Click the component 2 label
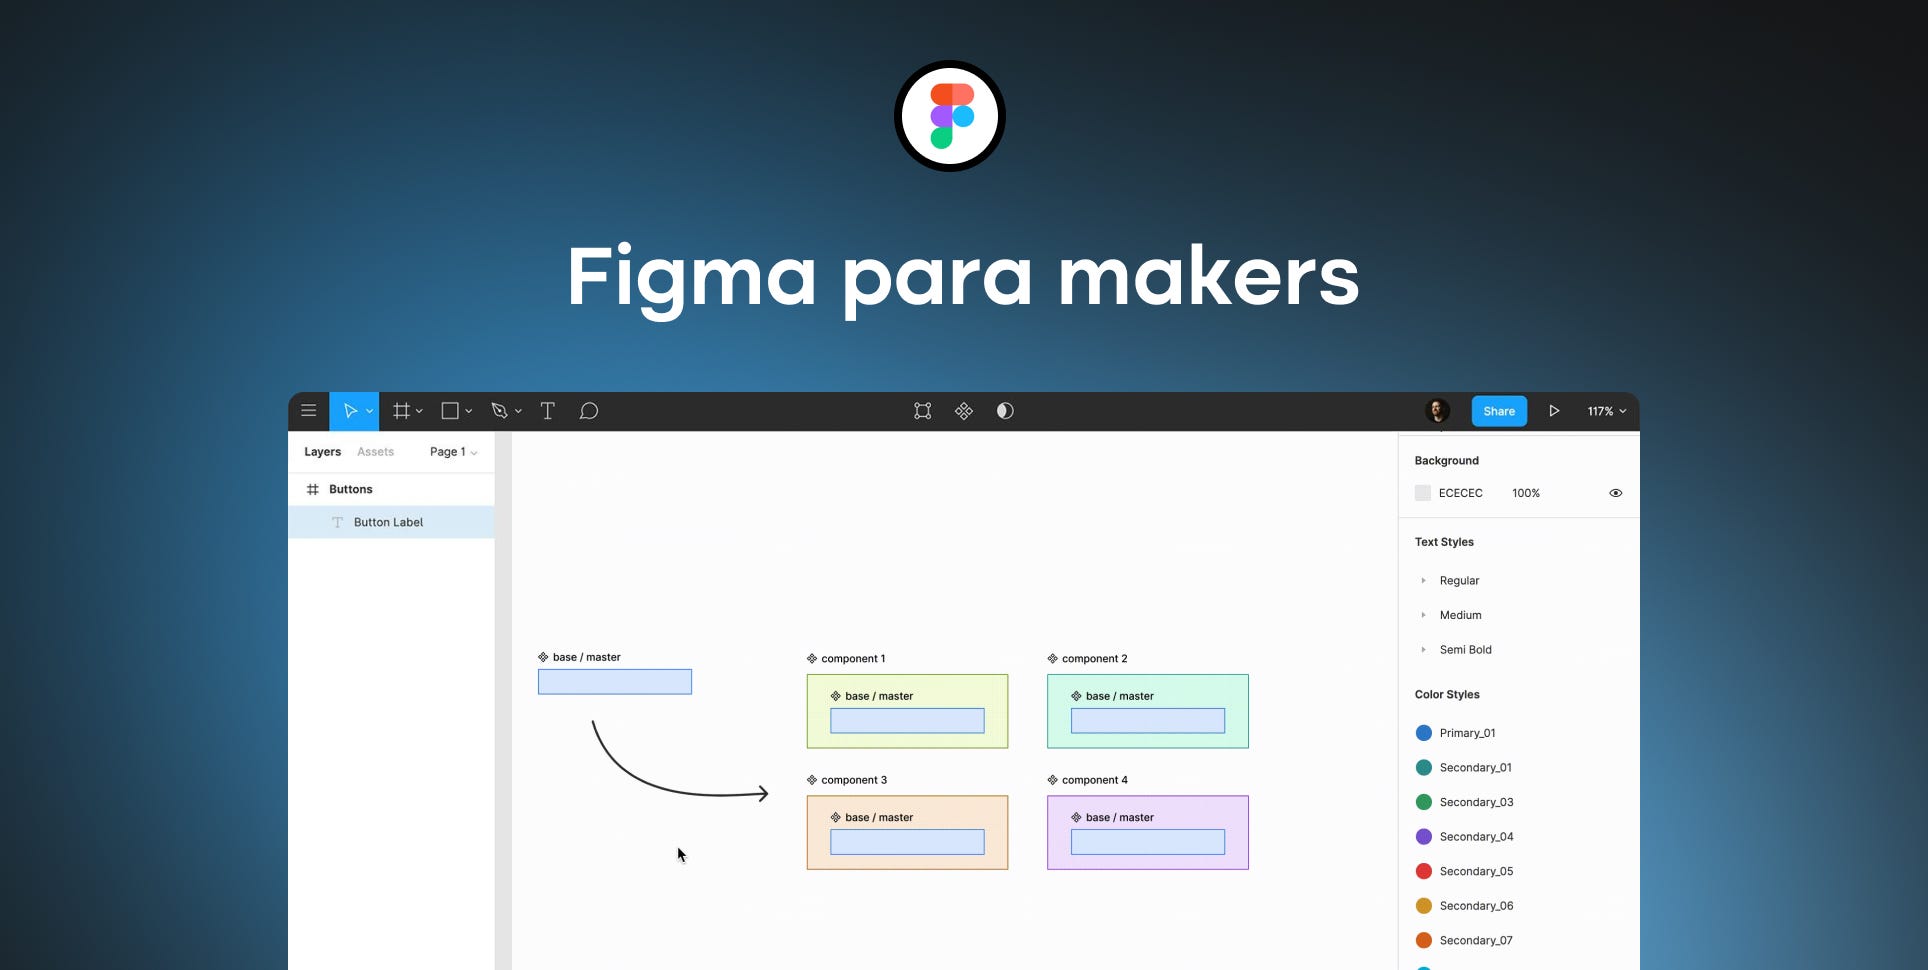Screen dimensions: 1928x970 click(1094, 658)
